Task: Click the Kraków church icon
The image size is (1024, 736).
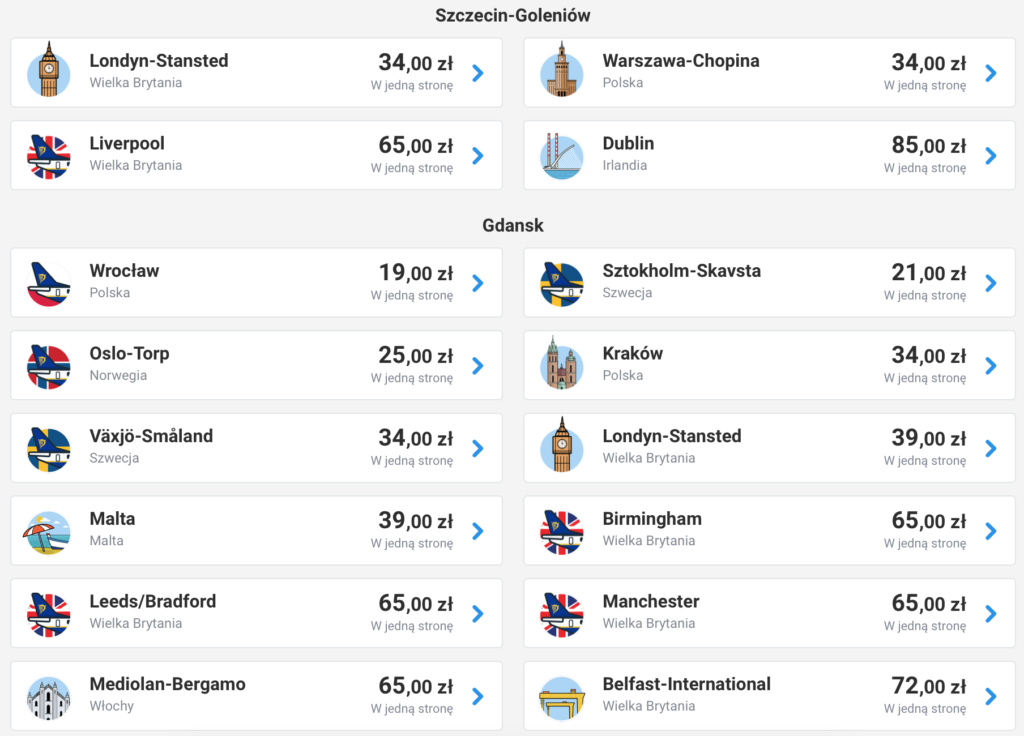Action: tap(561, 365)
